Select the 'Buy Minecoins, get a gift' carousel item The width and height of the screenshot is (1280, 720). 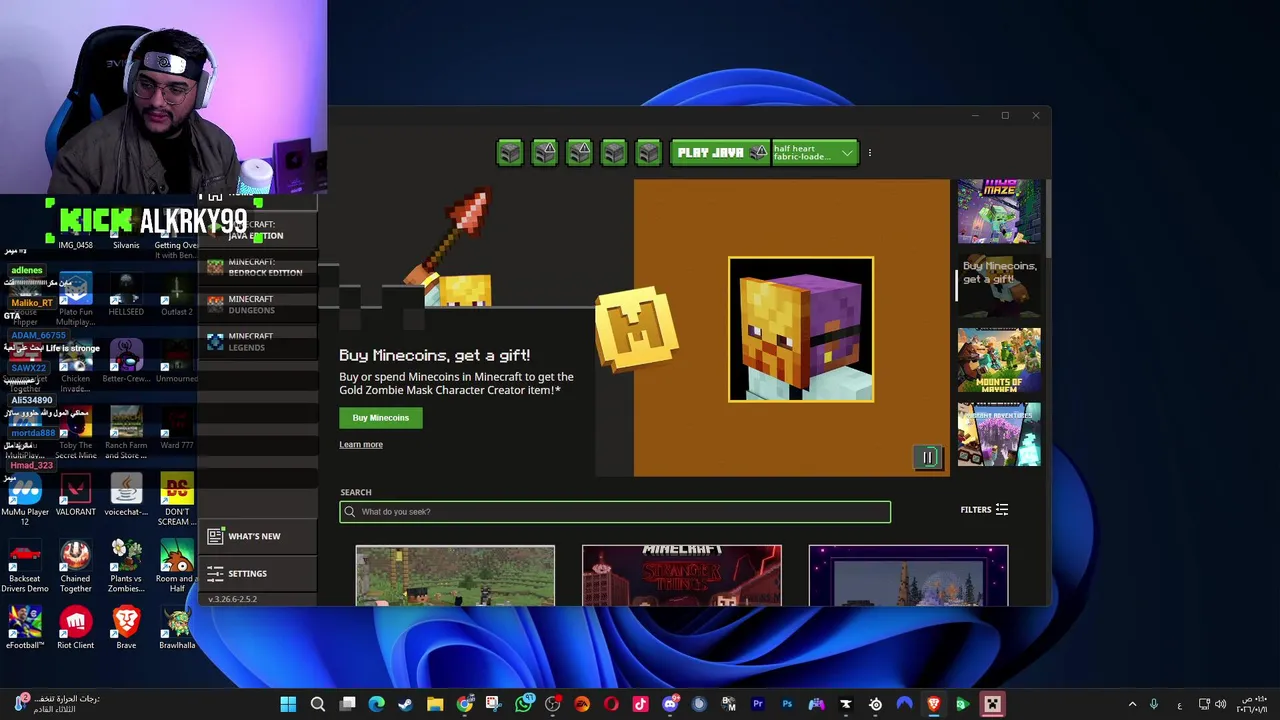[999, 286]
